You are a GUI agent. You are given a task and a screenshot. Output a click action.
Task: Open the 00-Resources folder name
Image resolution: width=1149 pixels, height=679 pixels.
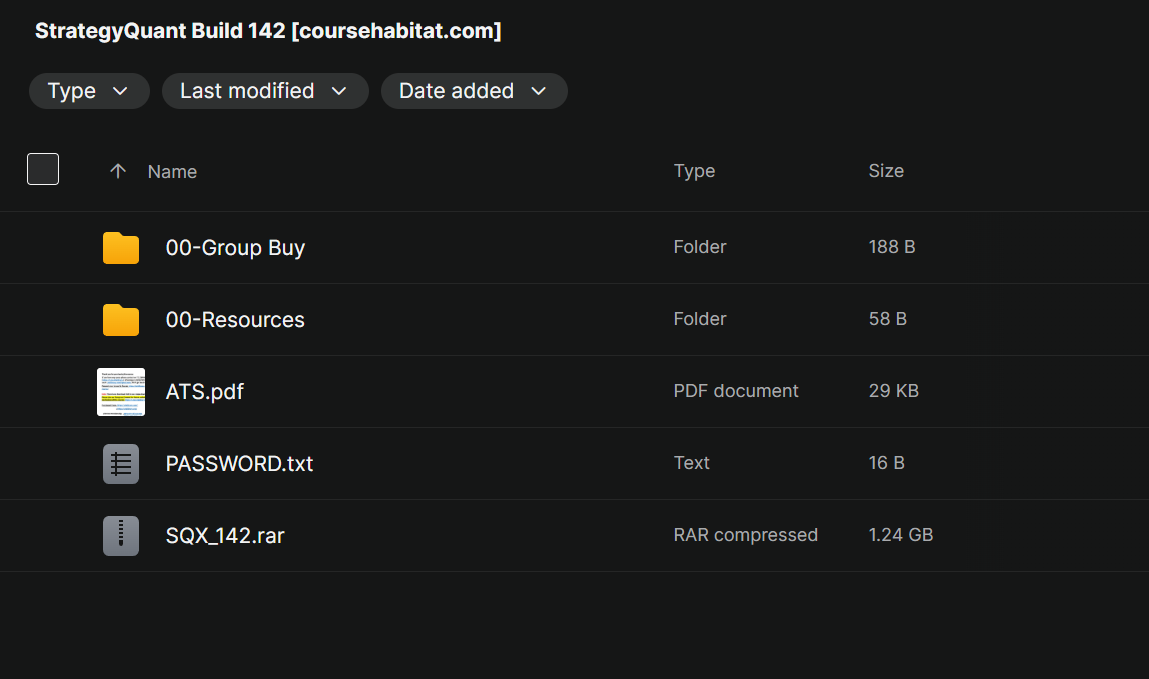coord(235,320)
